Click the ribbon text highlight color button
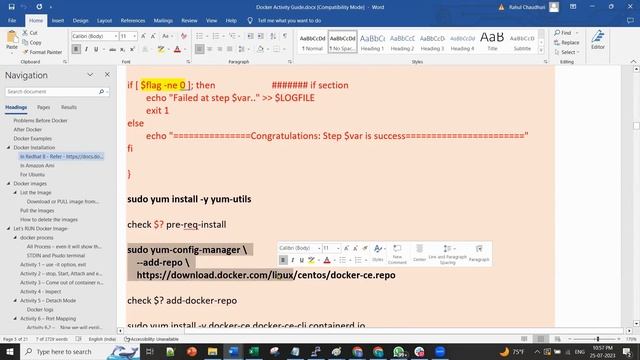 coord(161,49)
